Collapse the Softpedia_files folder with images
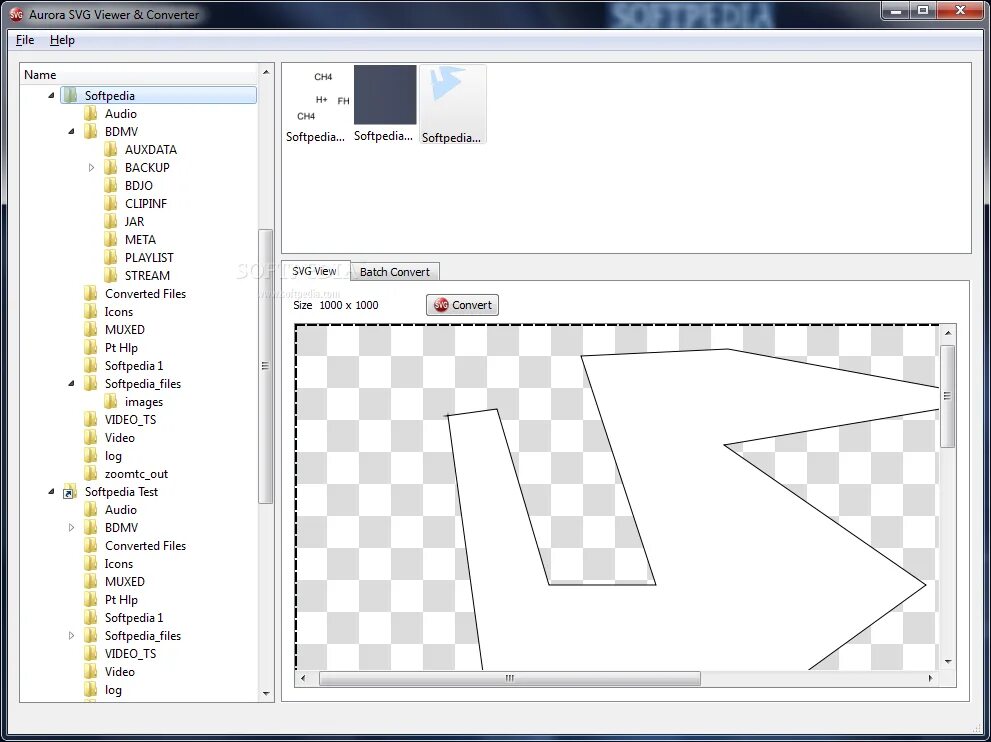This screenshot has width=991, height=742. pyautogui.click(x=71, y=384)
